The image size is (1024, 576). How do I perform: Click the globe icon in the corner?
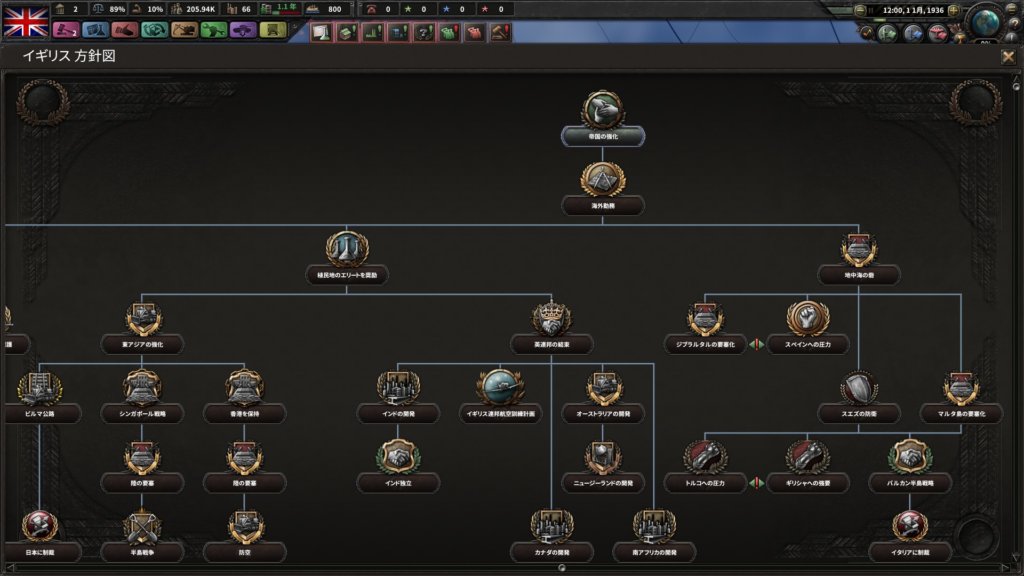(x=985, y=23)
